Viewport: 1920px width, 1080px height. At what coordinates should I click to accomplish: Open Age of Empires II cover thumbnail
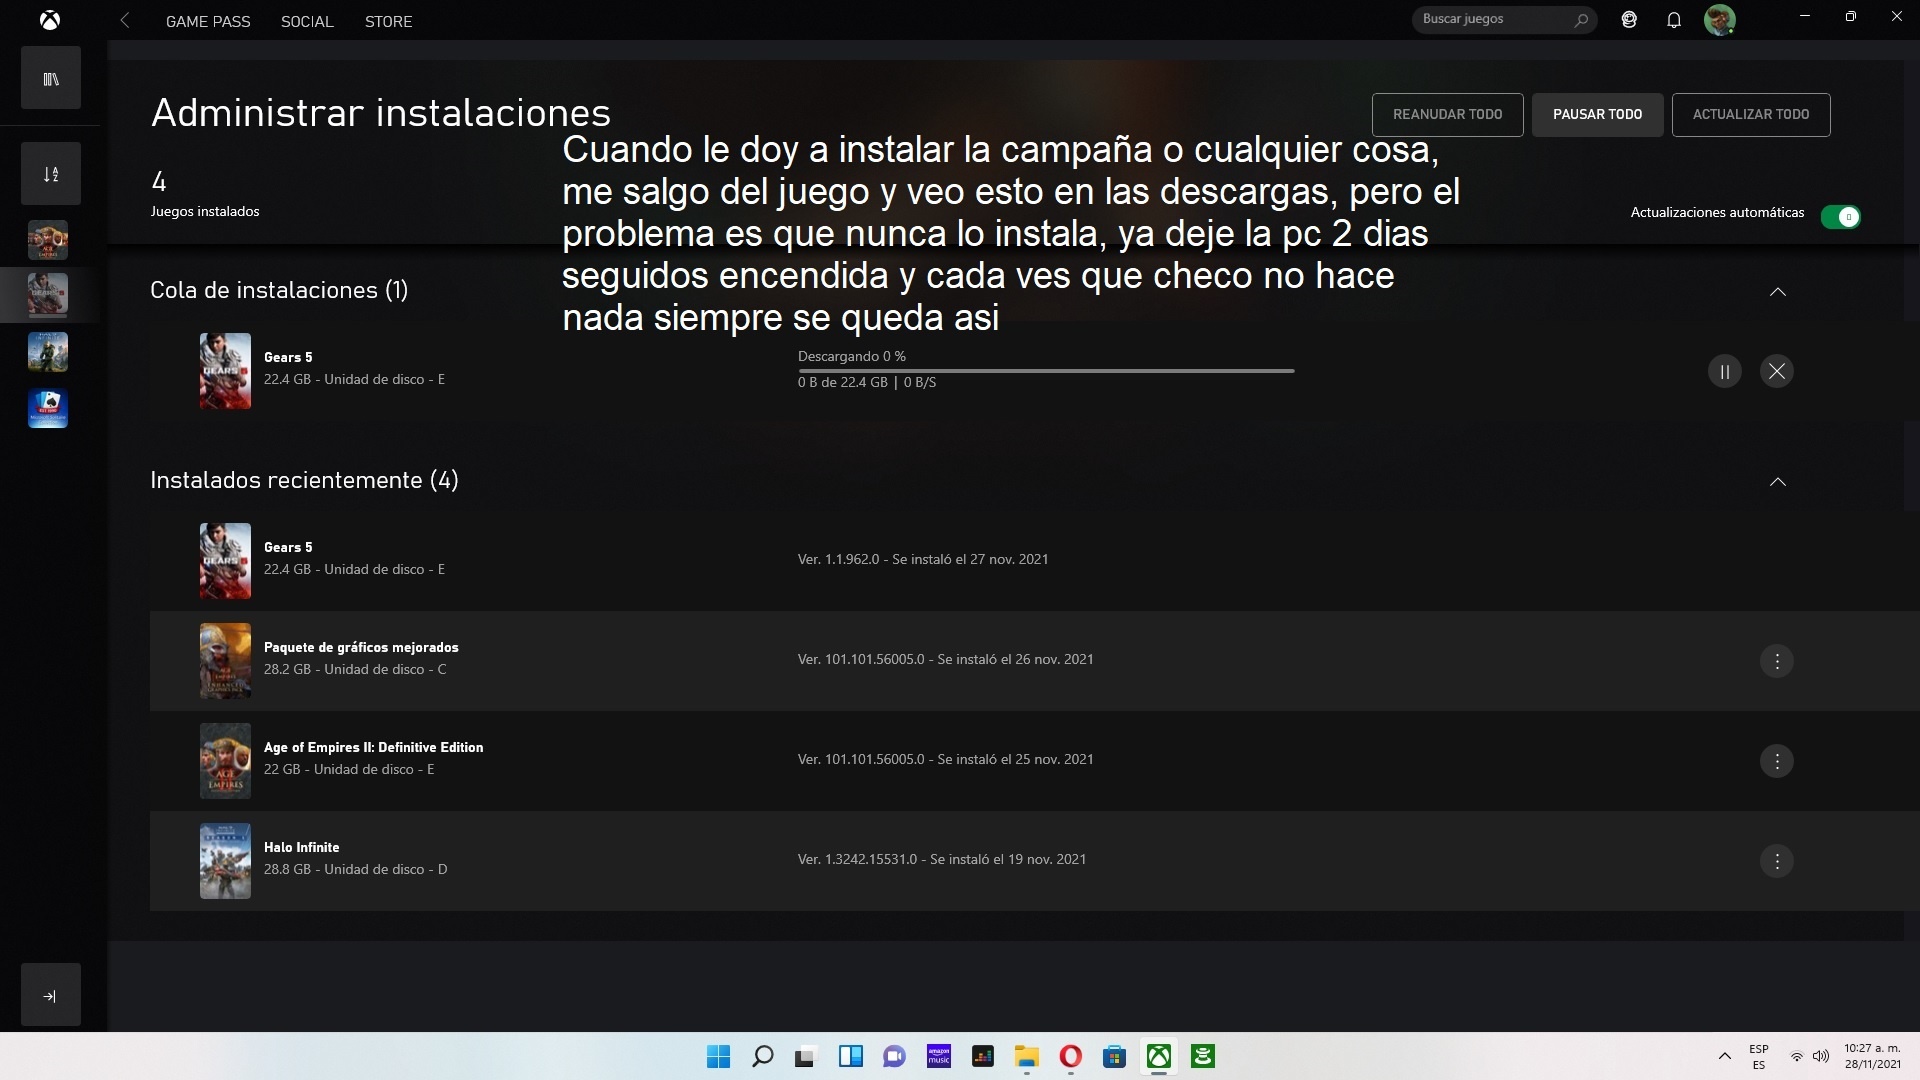[225, 761]
